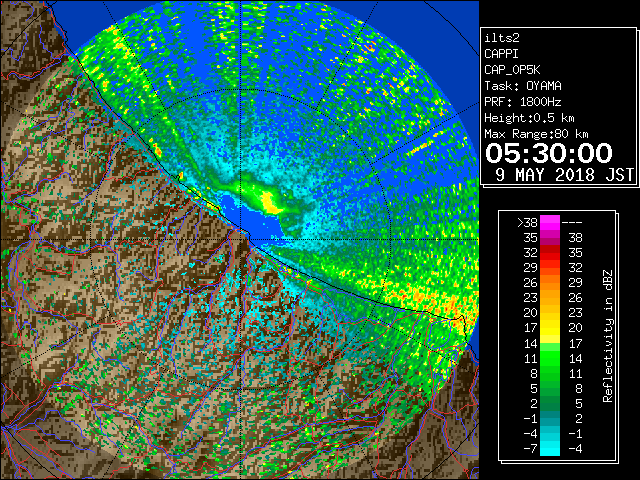Select the PRF: 1800Hz value
The width and height of the screenshot is (640, 480).
coord(523,102)
